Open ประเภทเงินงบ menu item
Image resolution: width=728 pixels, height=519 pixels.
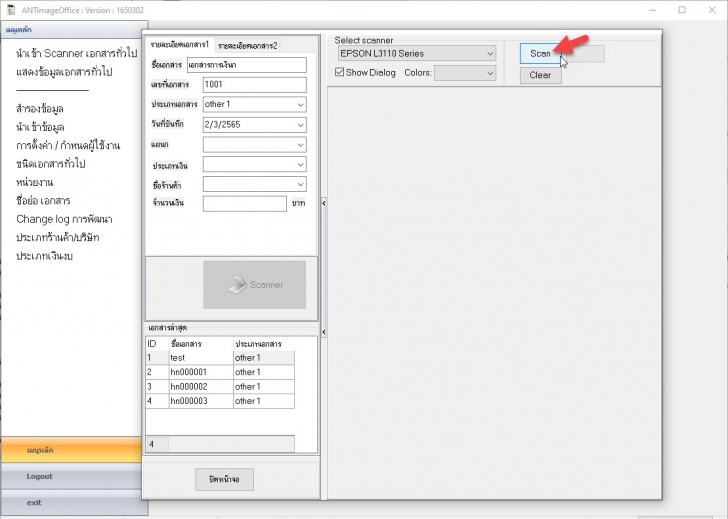44,256
